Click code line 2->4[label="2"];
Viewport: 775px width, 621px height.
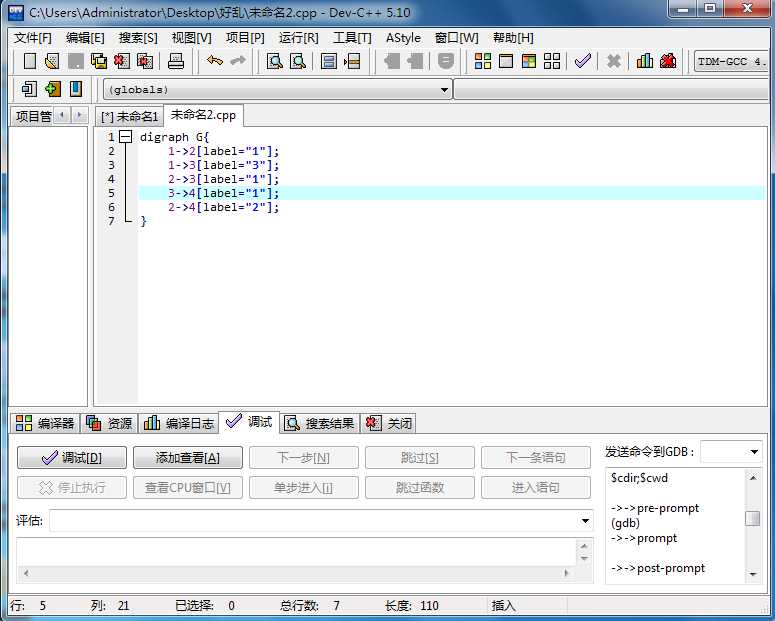click(x=223, y=207)
